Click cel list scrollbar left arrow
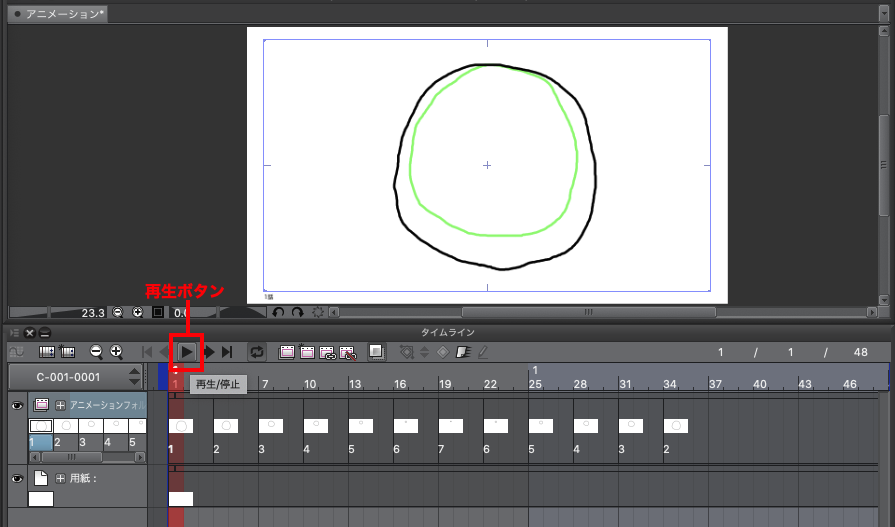 tap(35, 457)
